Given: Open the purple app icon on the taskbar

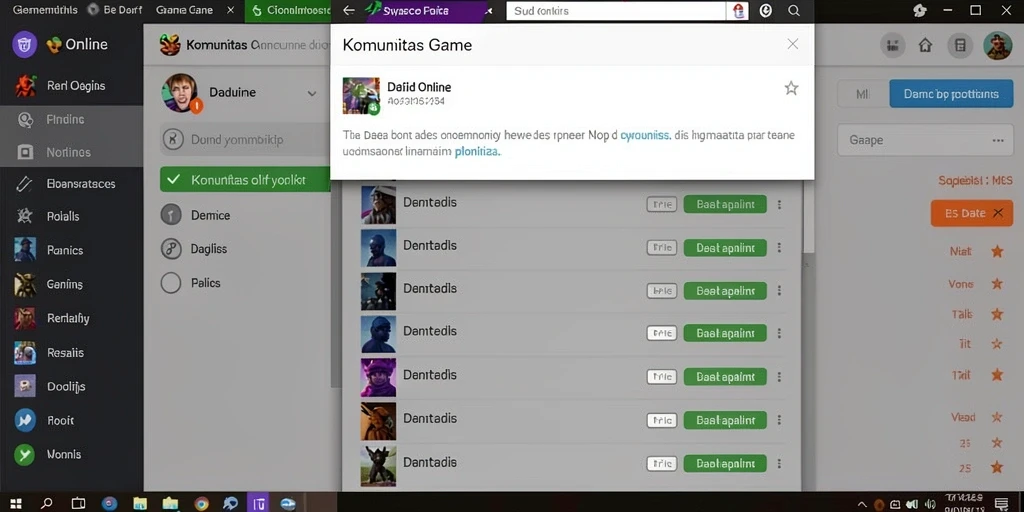Looking at the screenshot, I should point(259,504).
